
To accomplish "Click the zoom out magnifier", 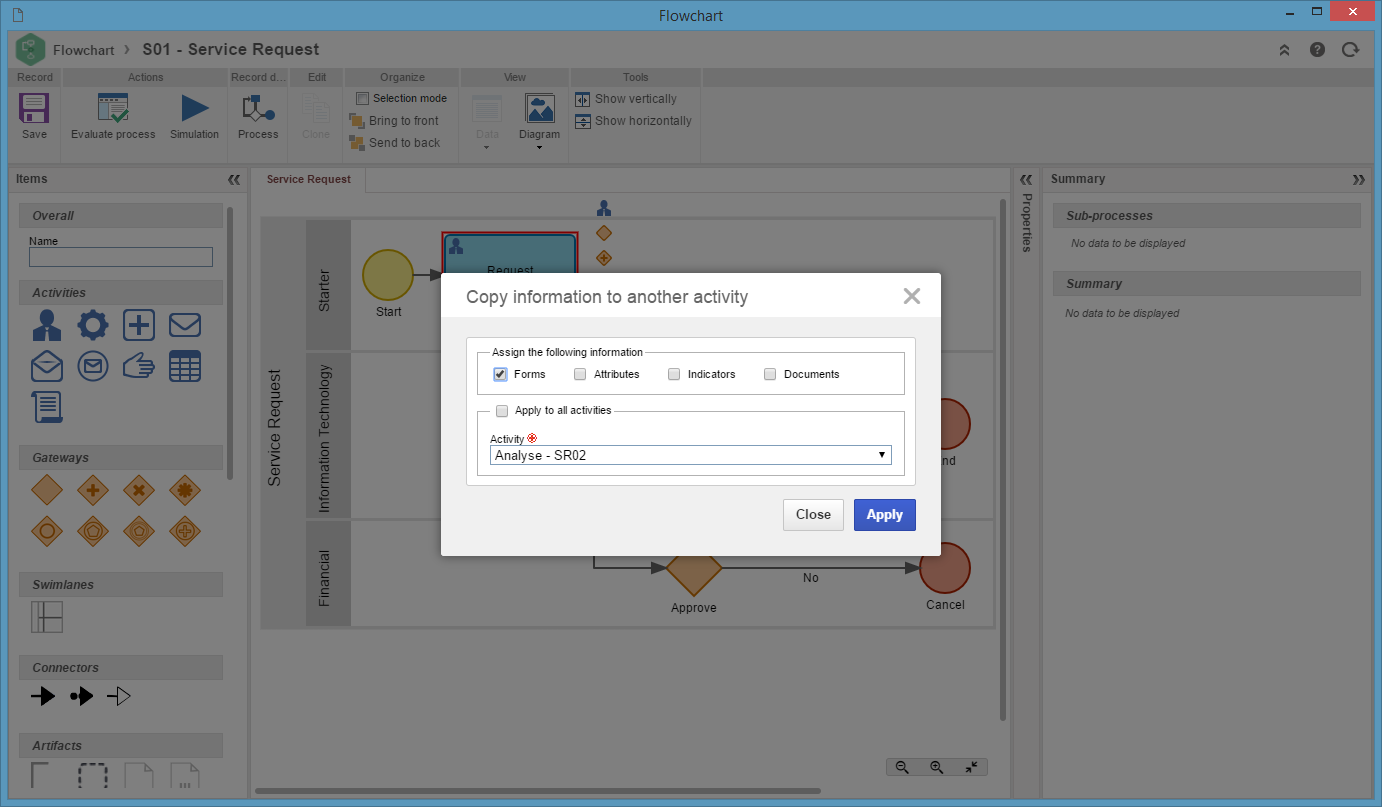I will [902, 767].
